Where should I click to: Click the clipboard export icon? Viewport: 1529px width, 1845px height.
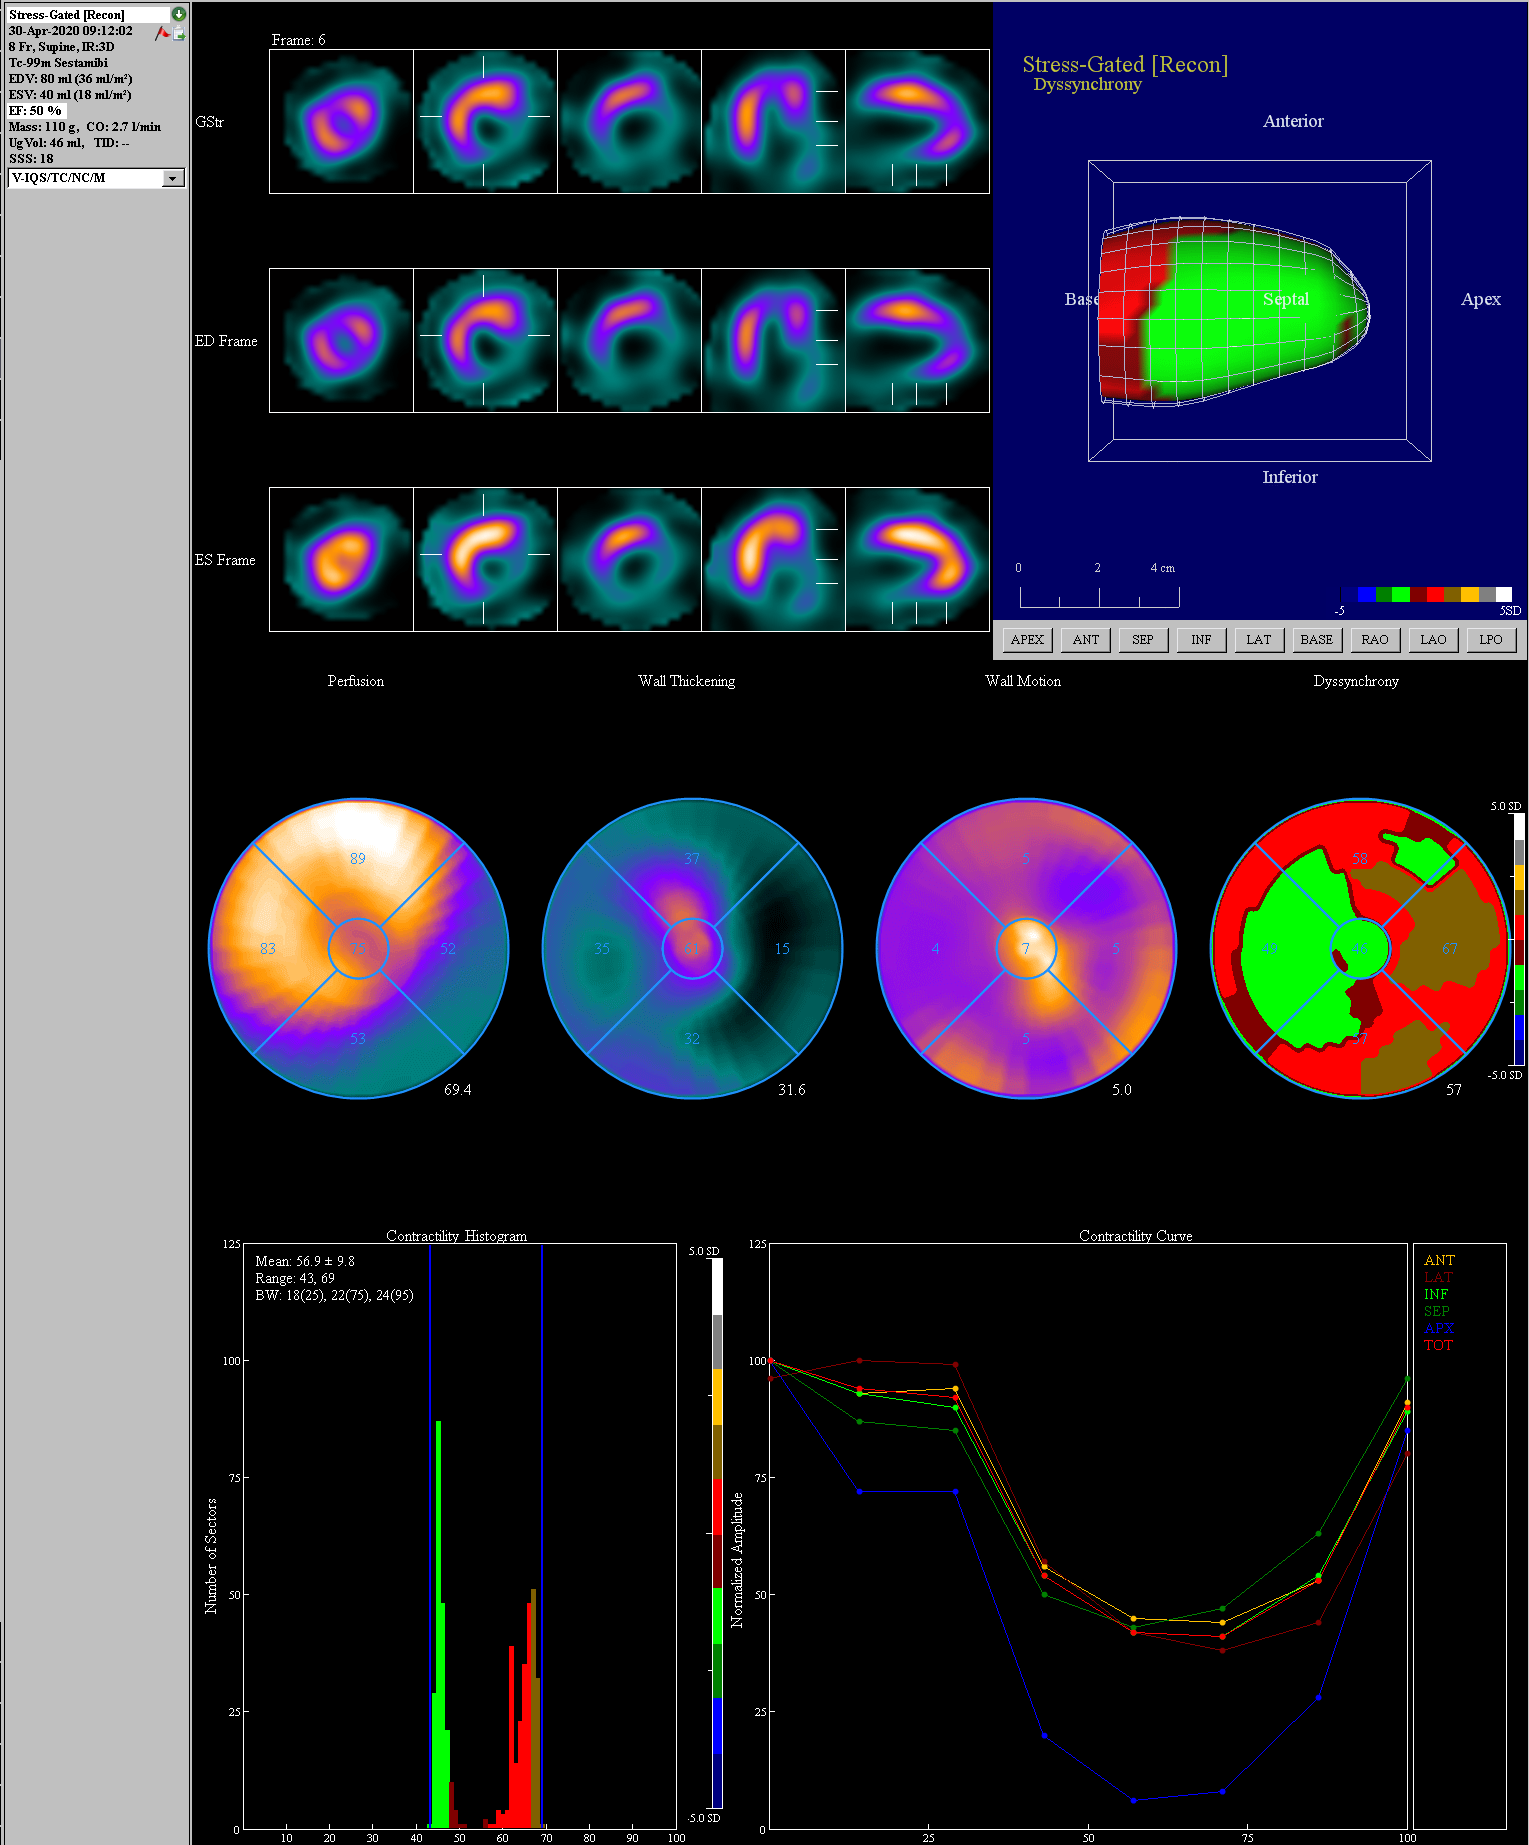pyautogui.click(x=179, y=34)
